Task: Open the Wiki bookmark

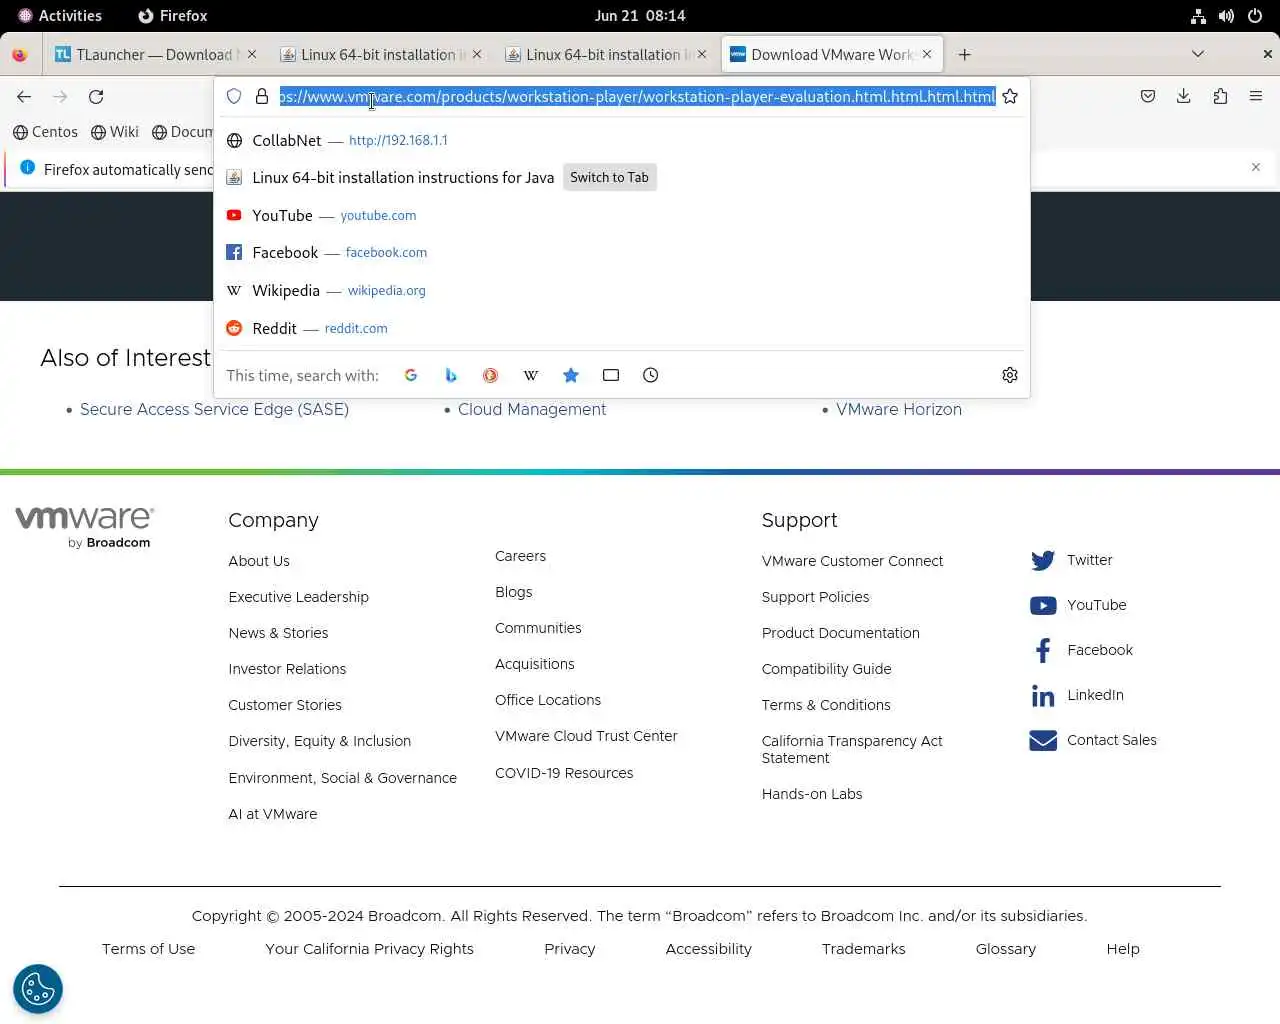Action: point(115,132)
